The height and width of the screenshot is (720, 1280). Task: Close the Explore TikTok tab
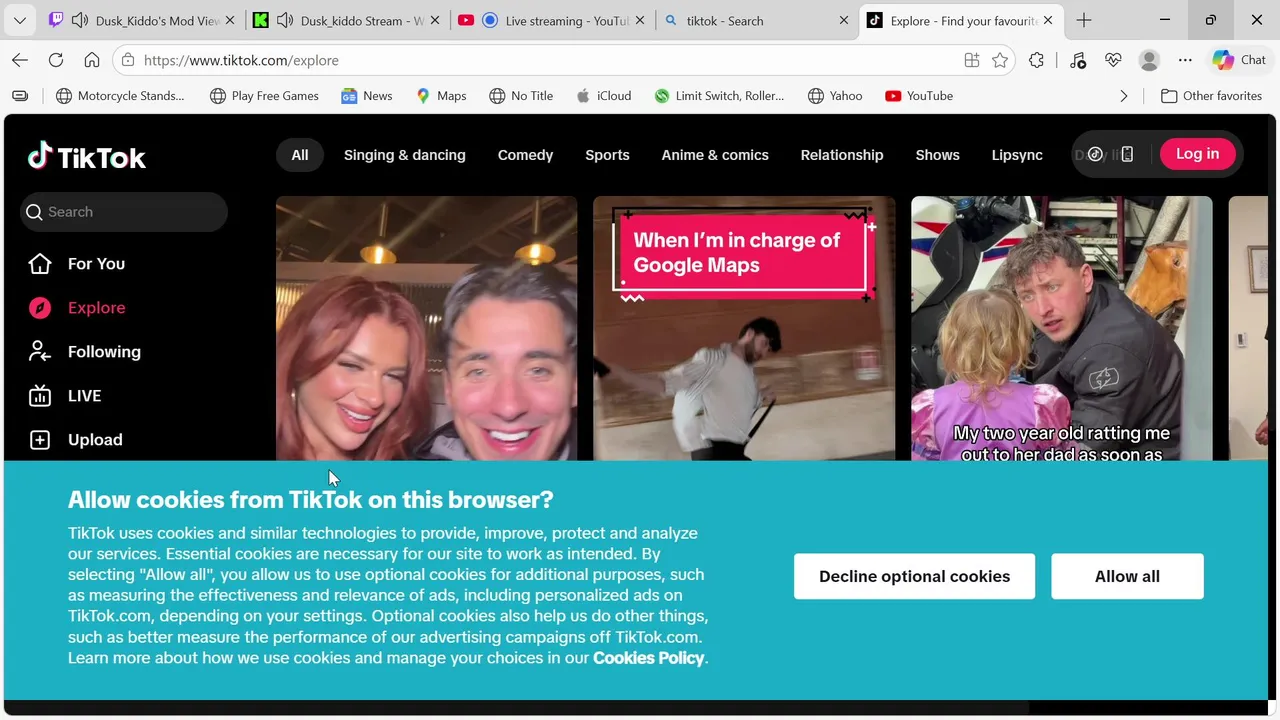[1048, 20]
